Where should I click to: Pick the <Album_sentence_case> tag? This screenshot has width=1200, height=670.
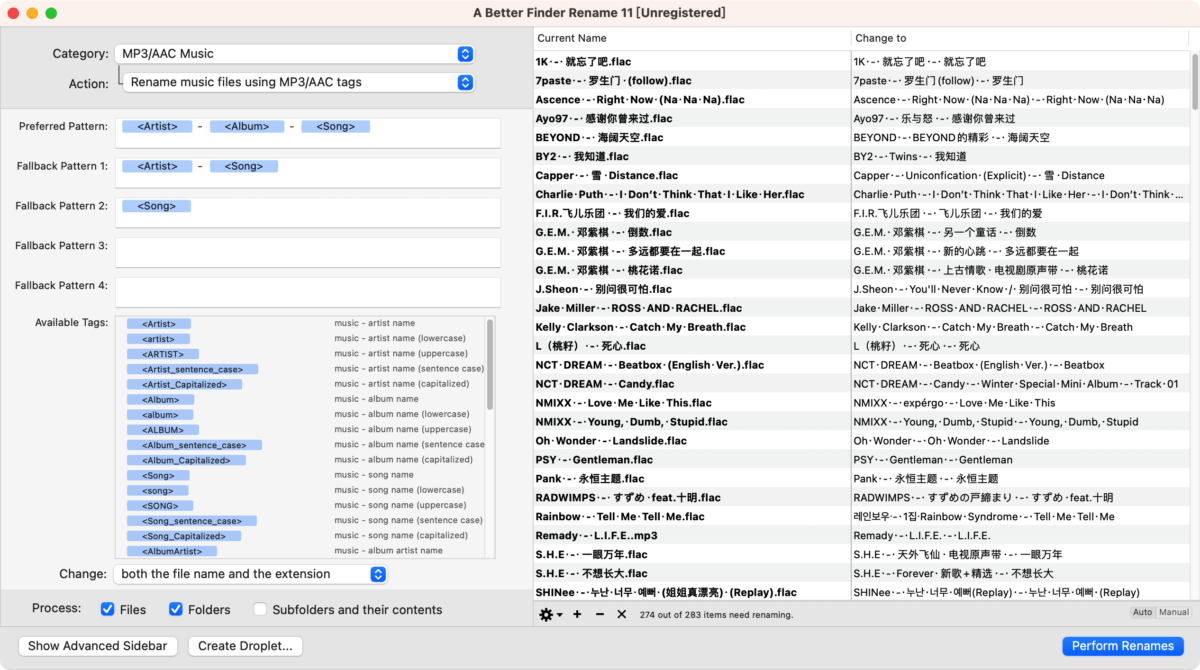pyautogui.click(x=195, y=445)
